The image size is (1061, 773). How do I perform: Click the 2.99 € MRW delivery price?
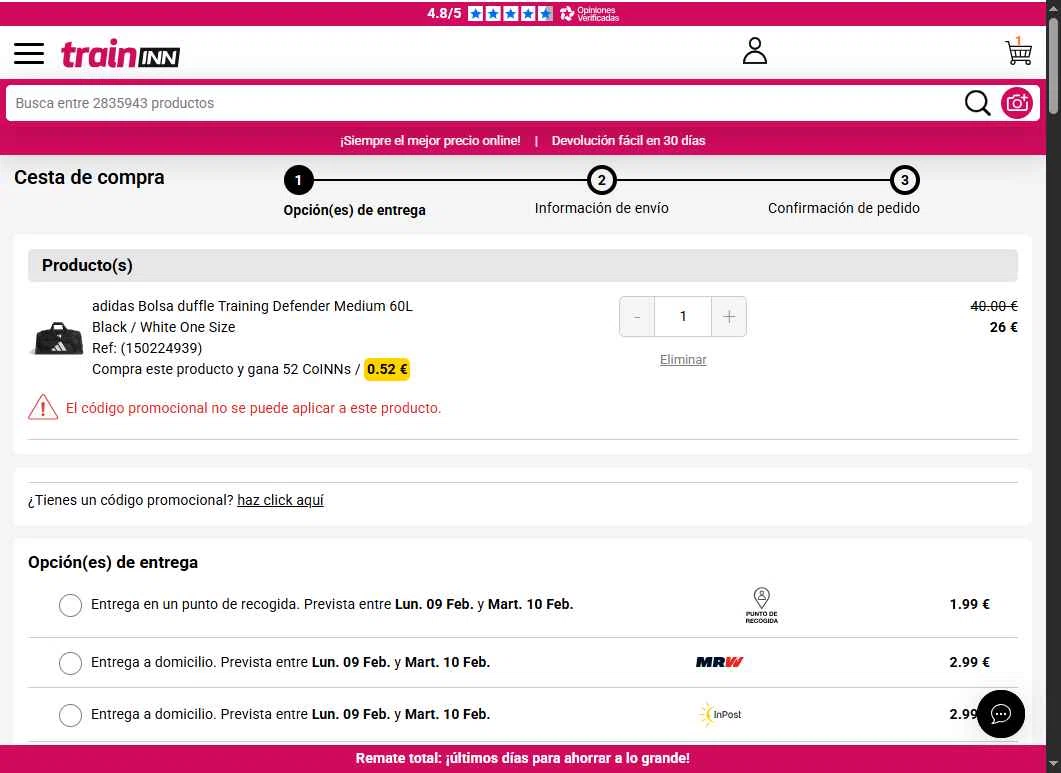point(969,662)
